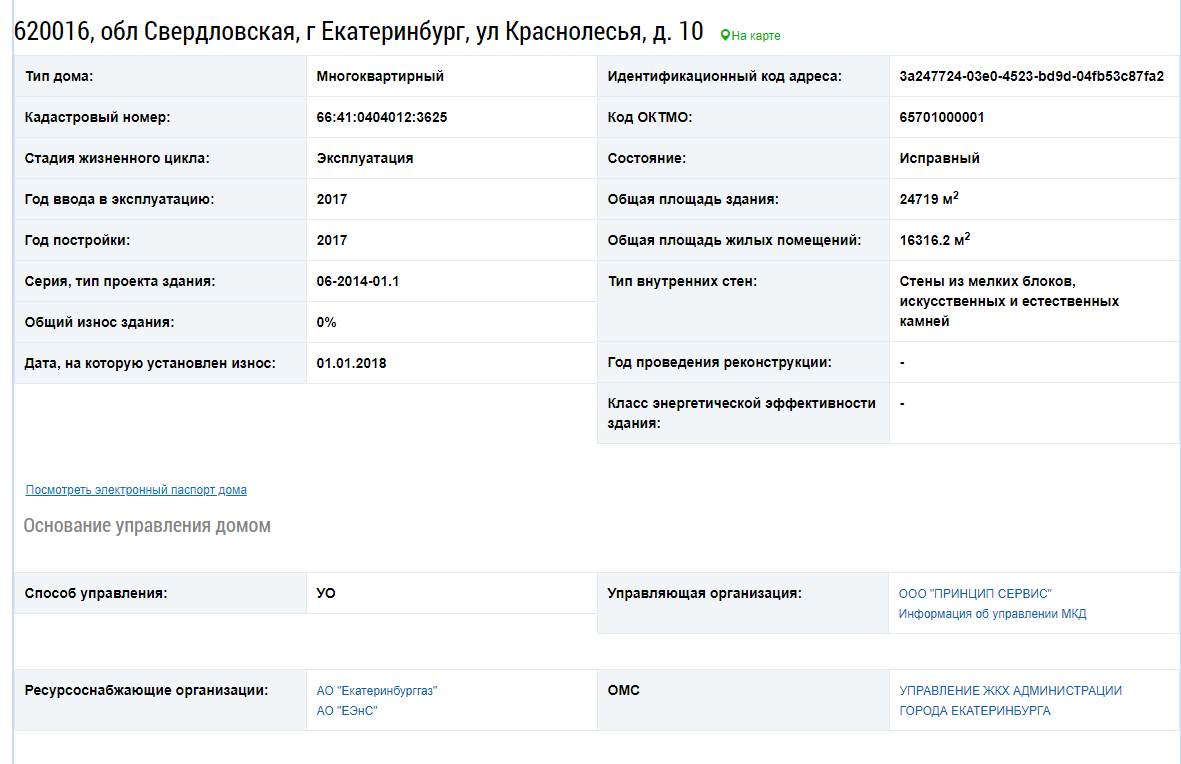Click the Состояние value Исправный
The width and height of the screenshot is (1181, 764).
pos(929,157)
